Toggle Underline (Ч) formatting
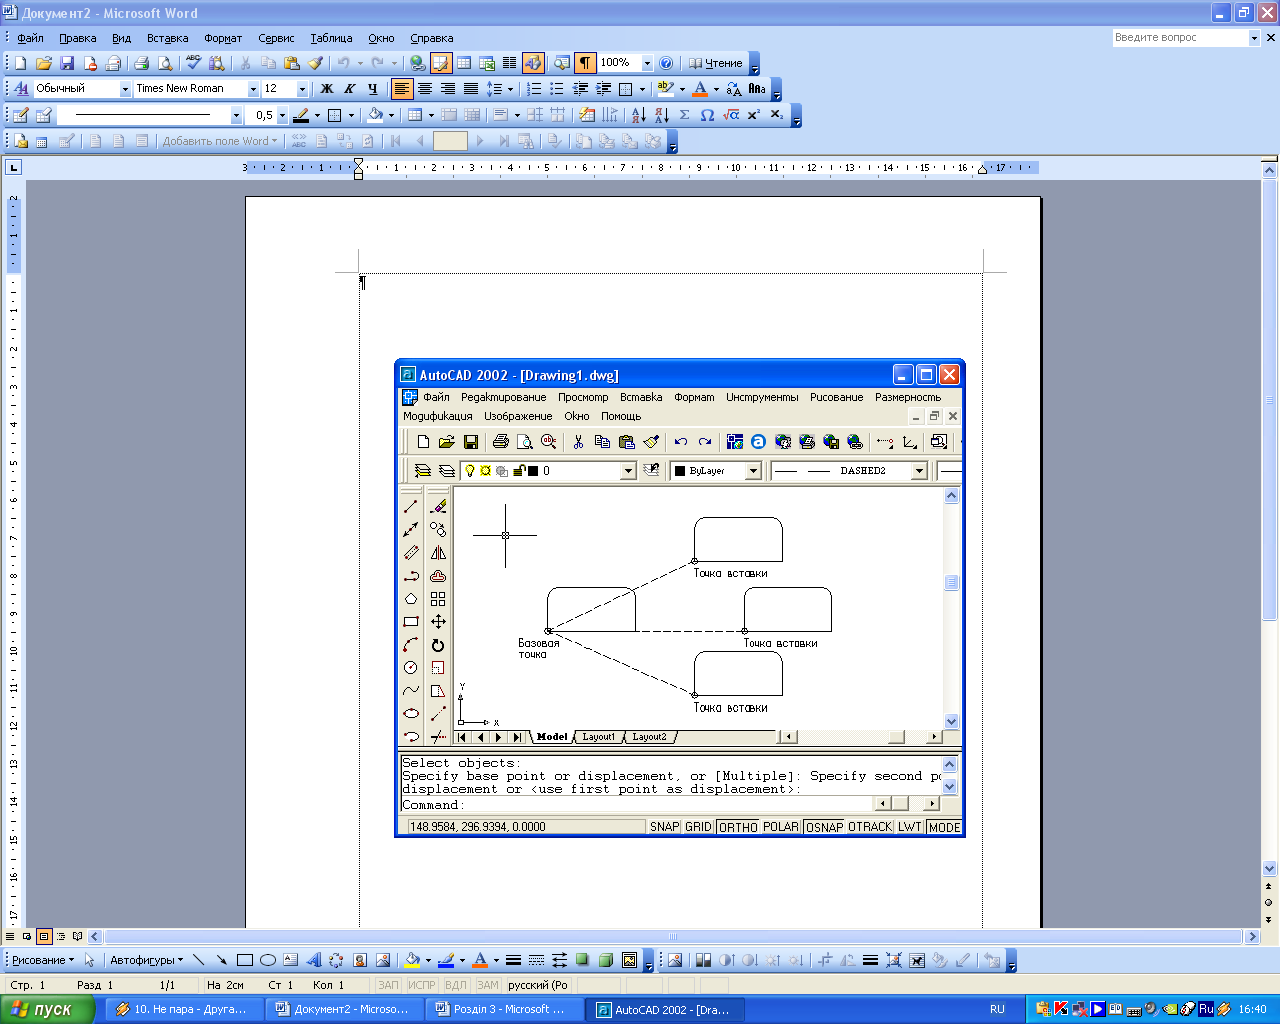 click(x=372, y=89)
